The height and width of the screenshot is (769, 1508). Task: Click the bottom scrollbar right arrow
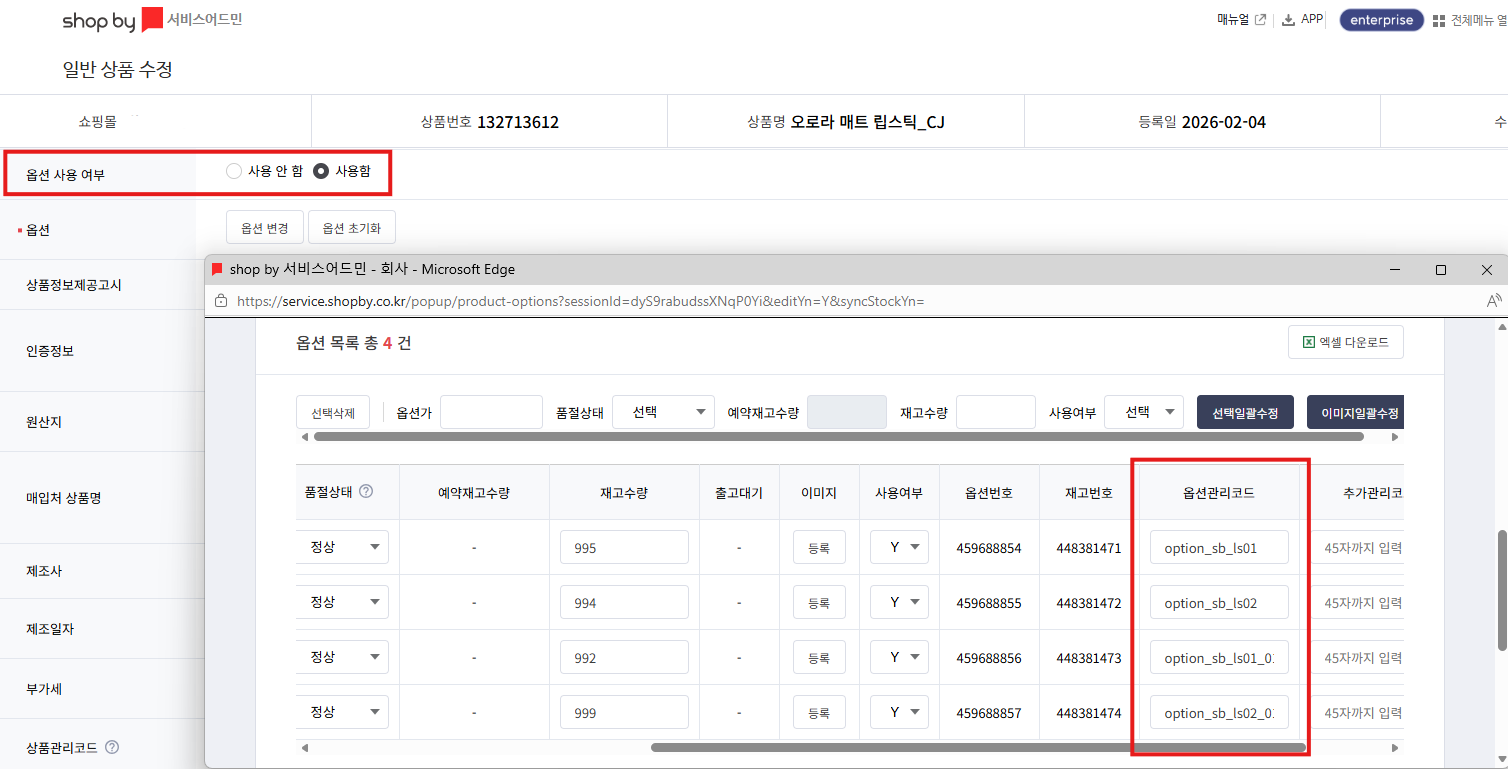1395,747
